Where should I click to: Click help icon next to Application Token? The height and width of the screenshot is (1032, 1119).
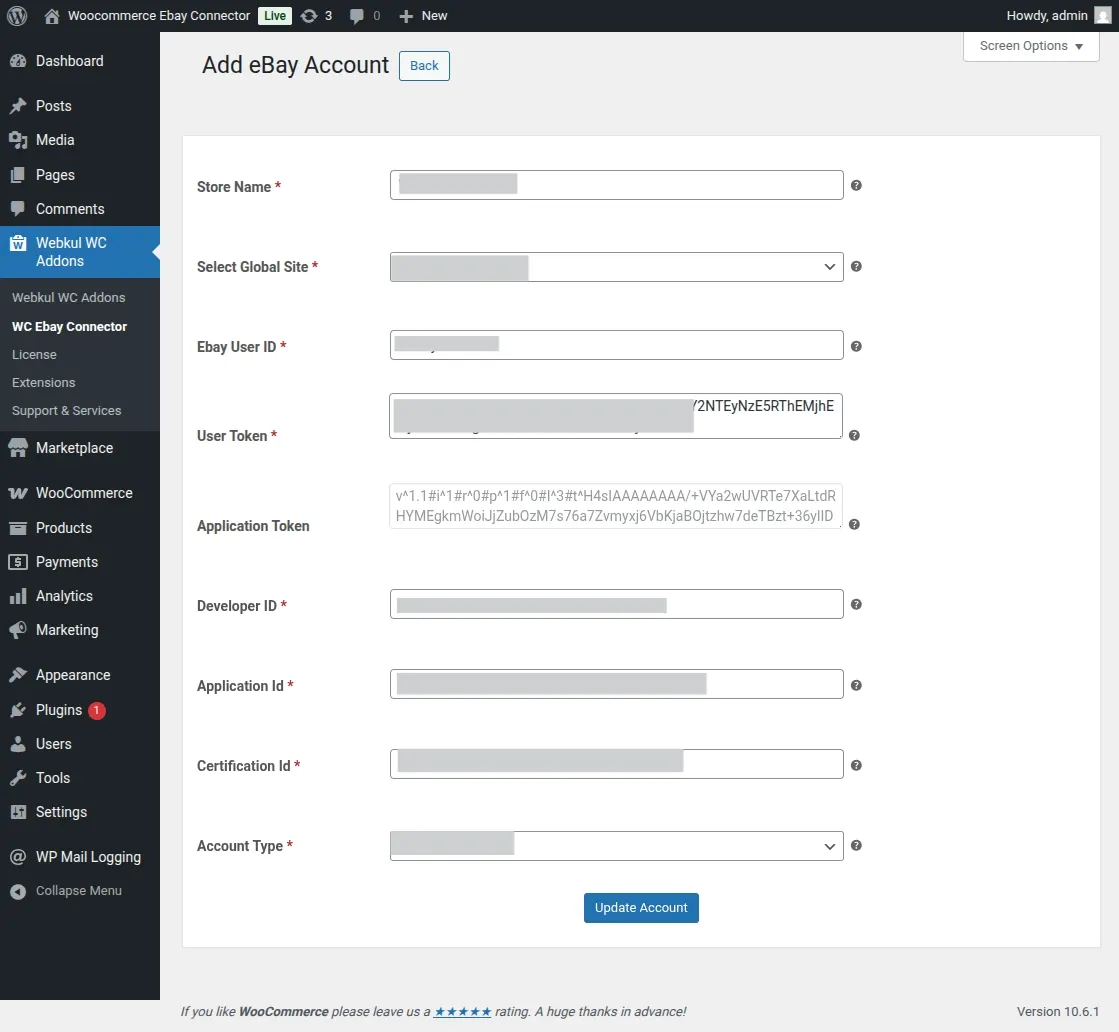[854, 525]
